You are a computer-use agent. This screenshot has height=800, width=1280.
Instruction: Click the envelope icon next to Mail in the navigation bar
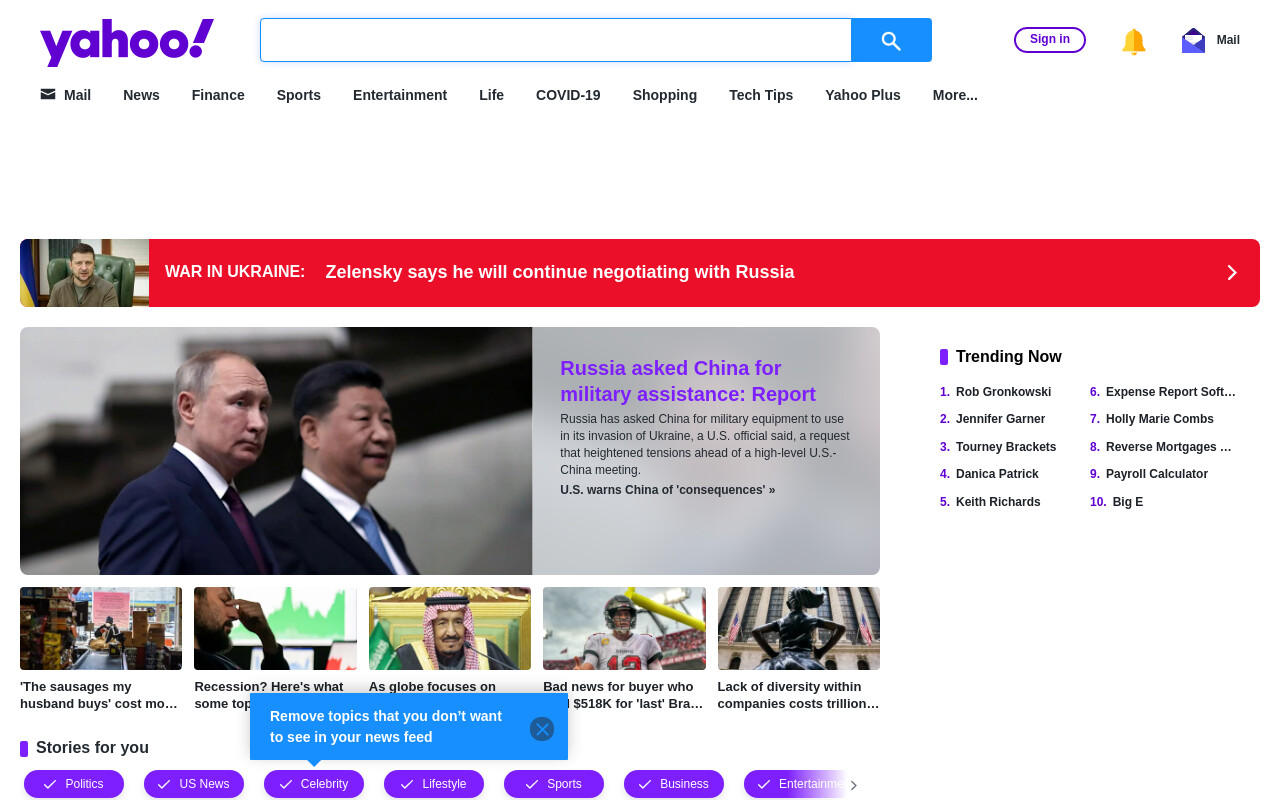pos(48,94)
